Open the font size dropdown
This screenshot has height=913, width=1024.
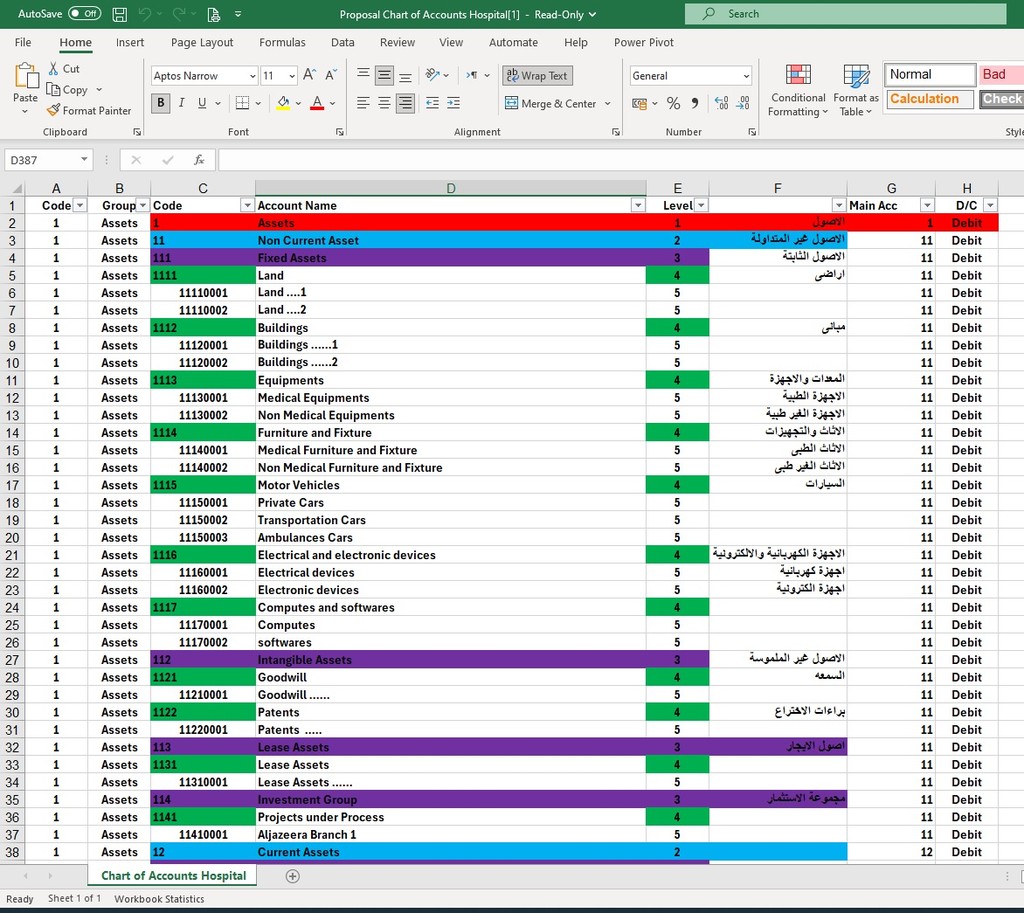coord(292,76)
